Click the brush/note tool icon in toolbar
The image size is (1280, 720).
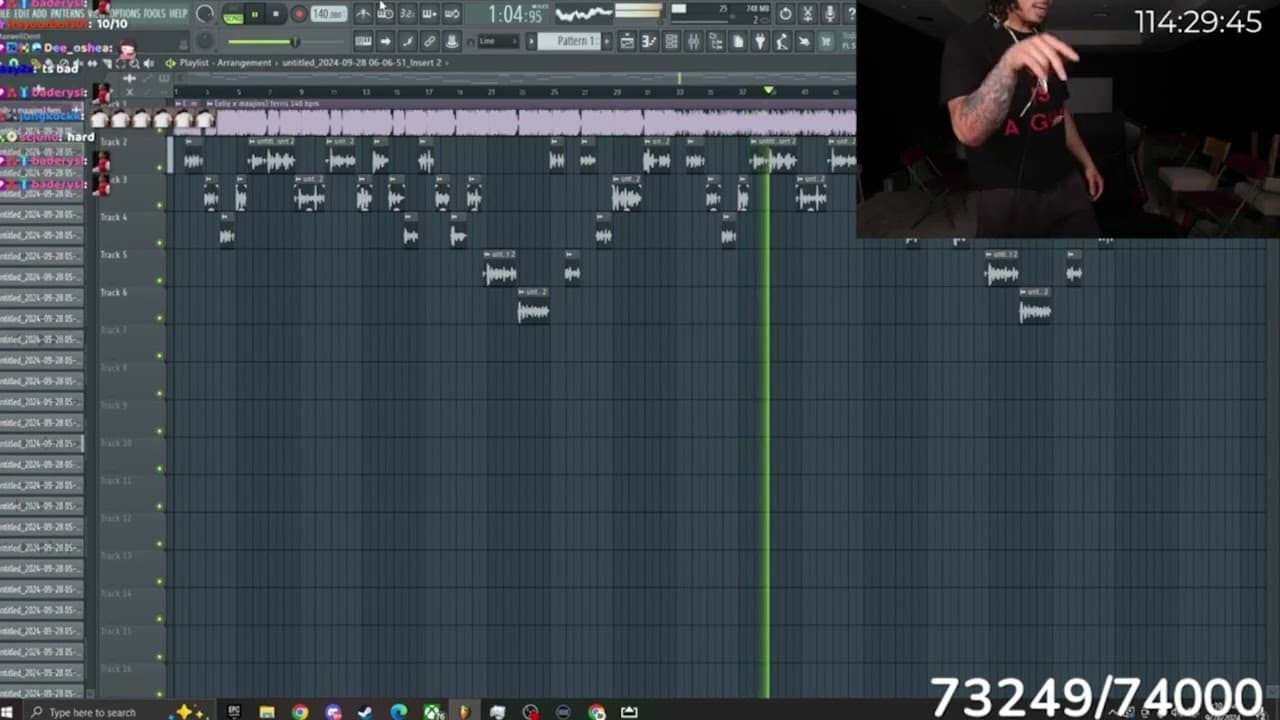(x=407, y=41)
